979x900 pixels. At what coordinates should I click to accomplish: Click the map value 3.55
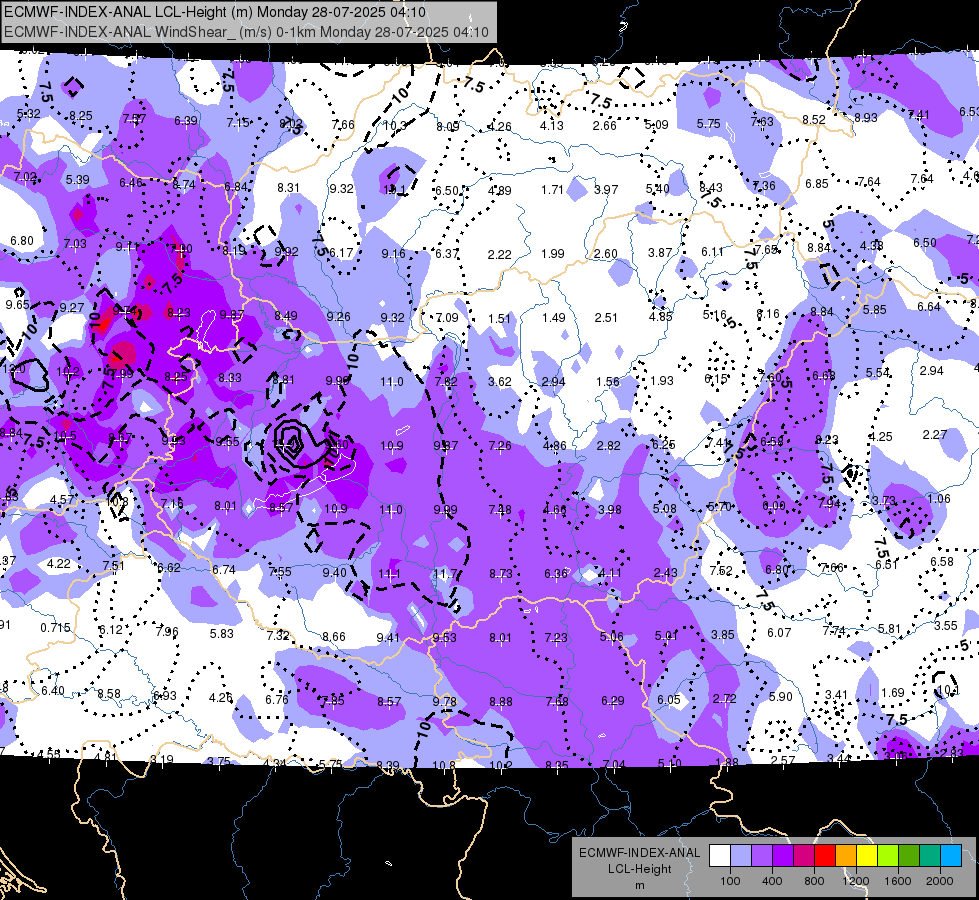click(x=946, y=625)
